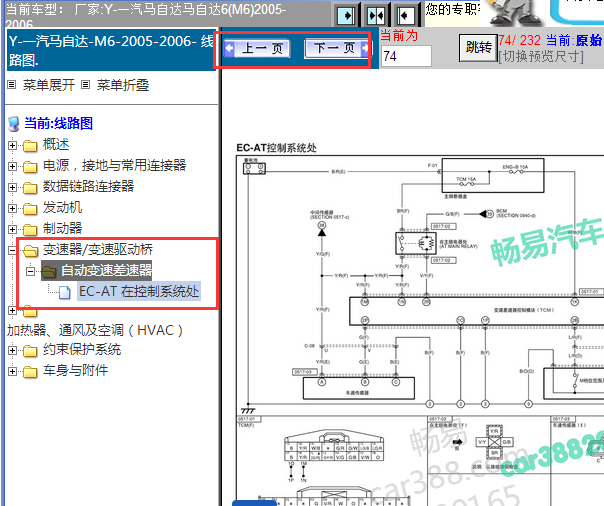Select 加热器、通风及空调 (HVAC) item
The width and height of the screenshot is (604, 506).
coord(95,330)
